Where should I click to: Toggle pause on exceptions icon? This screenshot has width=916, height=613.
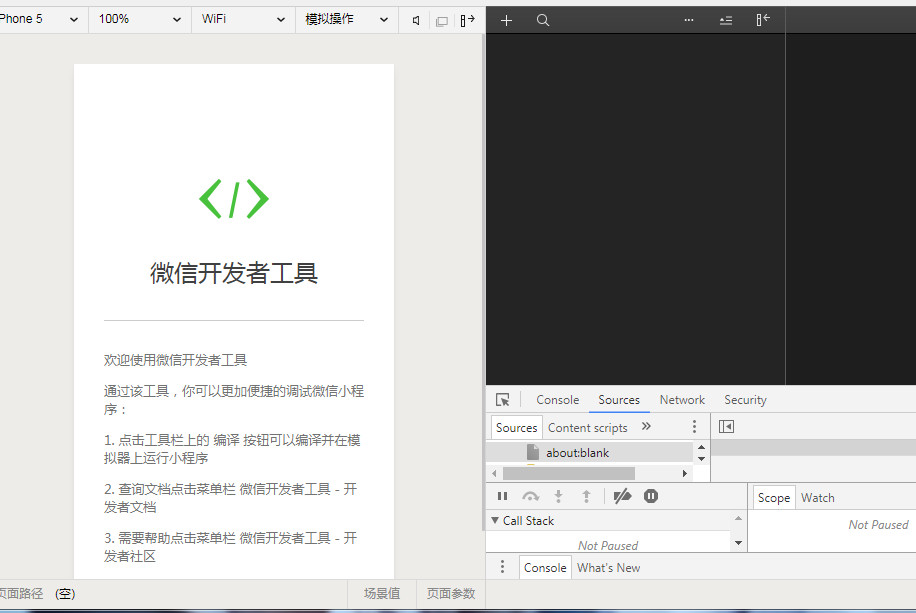651,496
